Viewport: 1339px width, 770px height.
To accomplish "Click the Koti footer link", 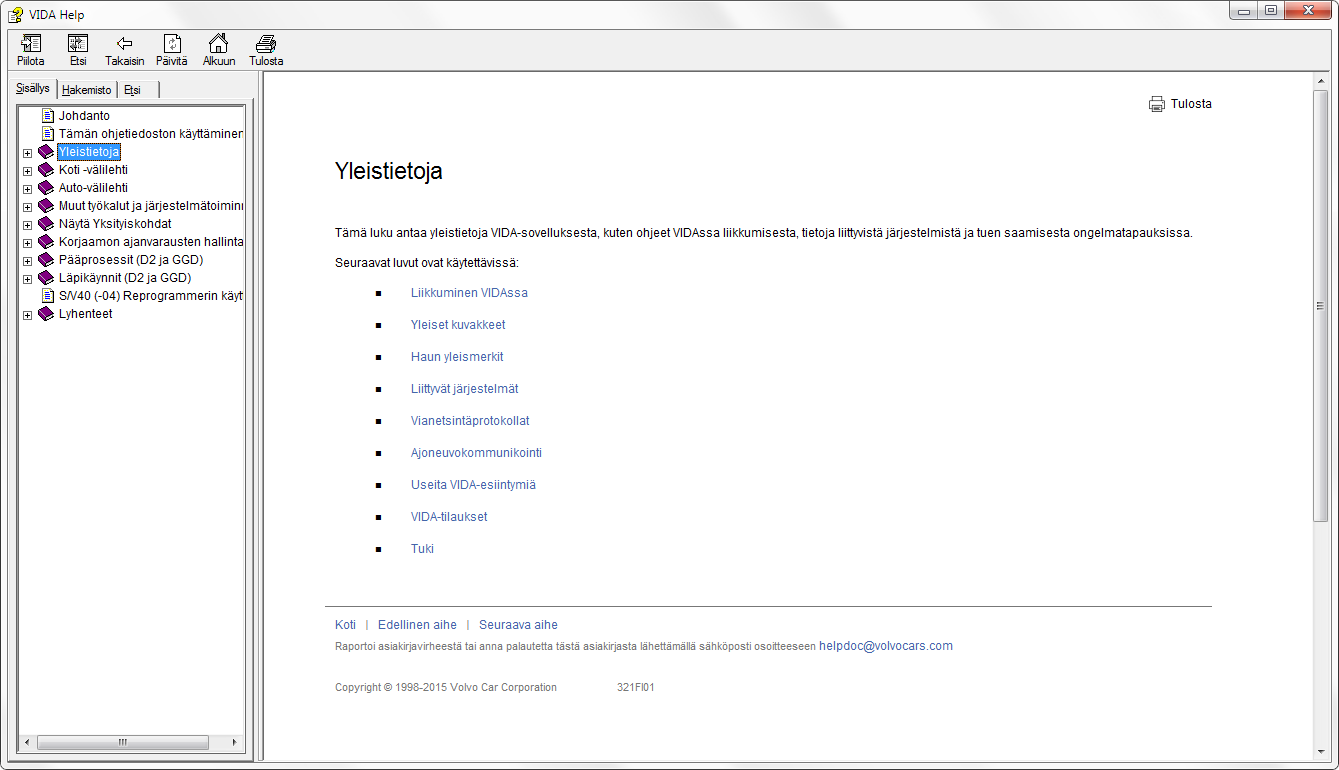I will pos(345,625).
